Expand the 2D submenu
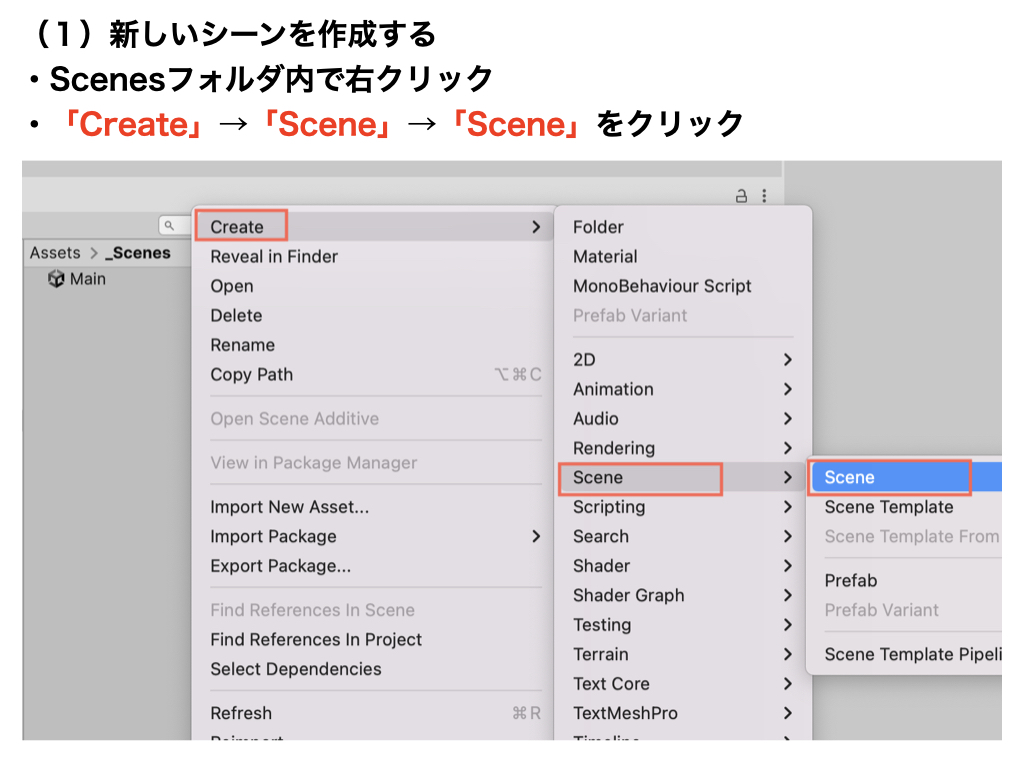Viewport: 1024px width, 768px height. 788,360
